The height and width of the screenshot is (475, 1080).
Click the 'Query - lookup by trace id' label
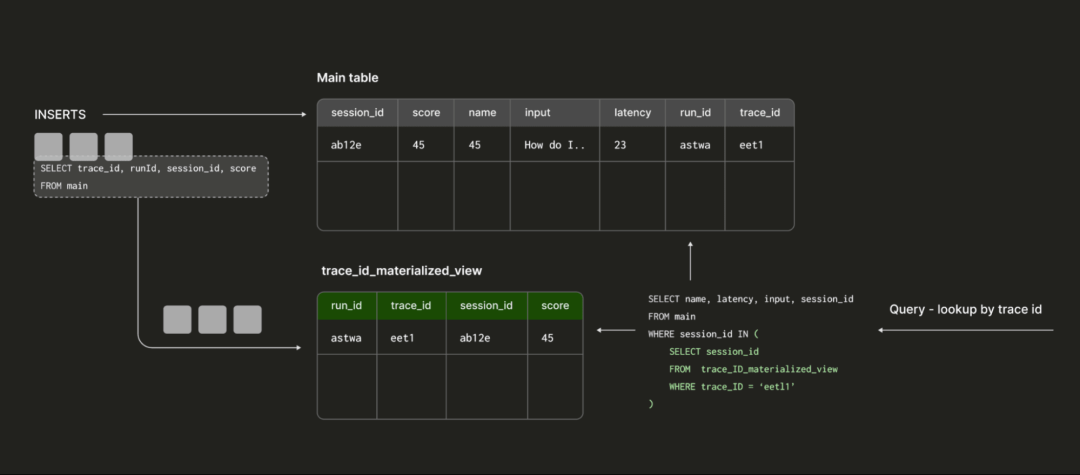[x=965, y=309]
